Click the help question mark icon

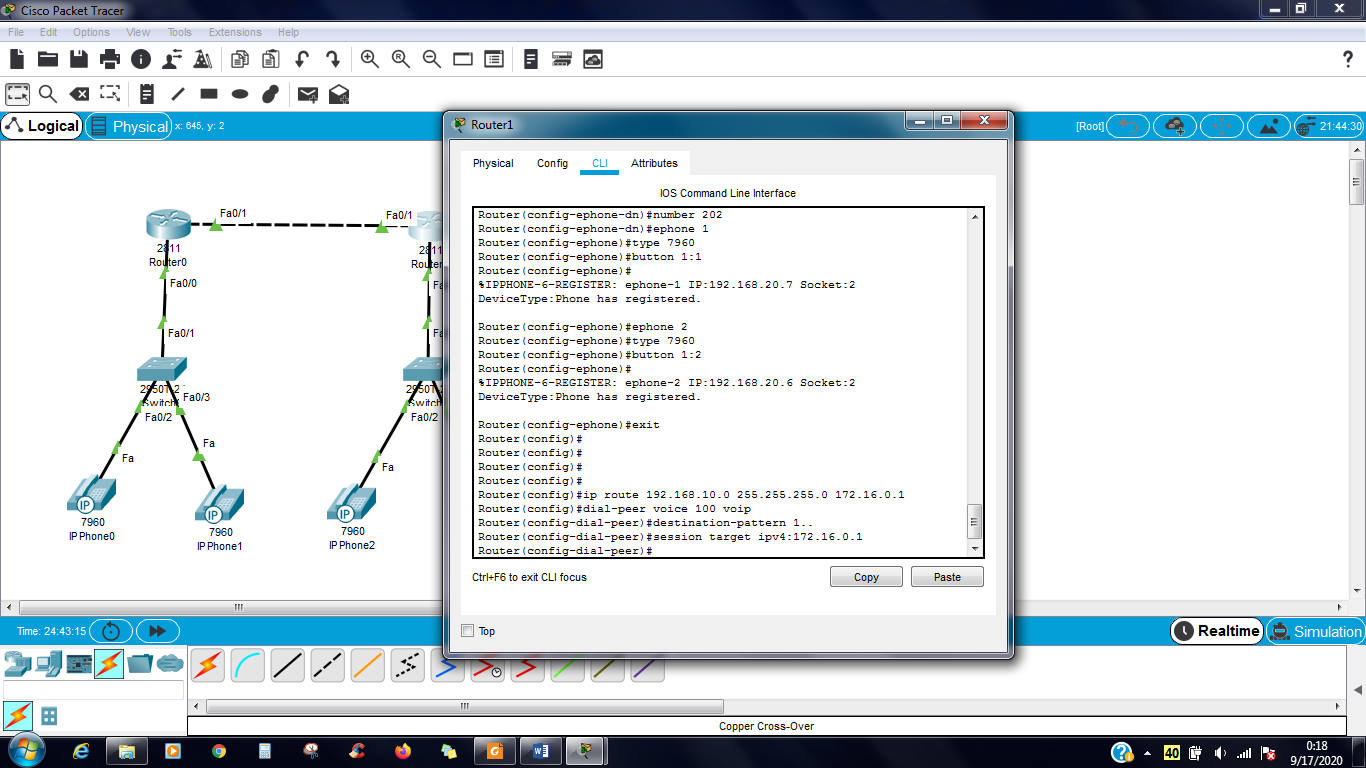coord(1347,59)
